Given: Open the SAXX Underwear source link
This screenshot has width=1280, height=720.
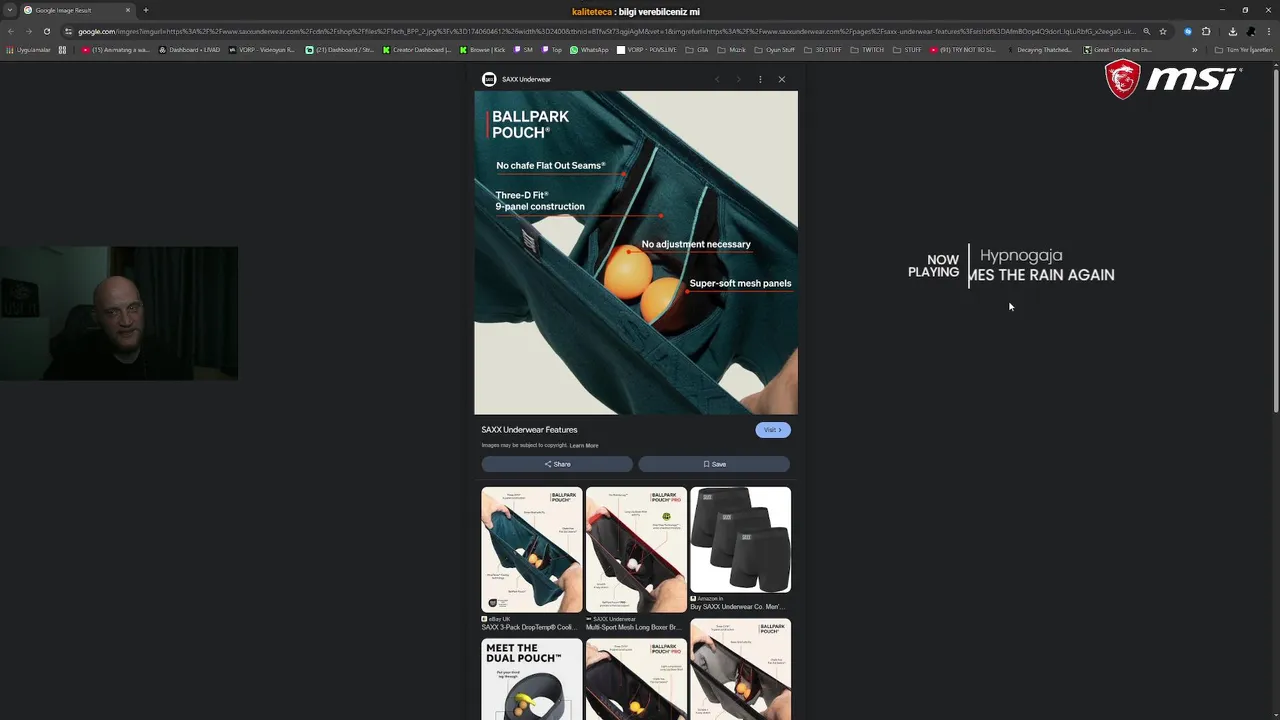Looking at the screenshot, I should (x=526, y=79).
